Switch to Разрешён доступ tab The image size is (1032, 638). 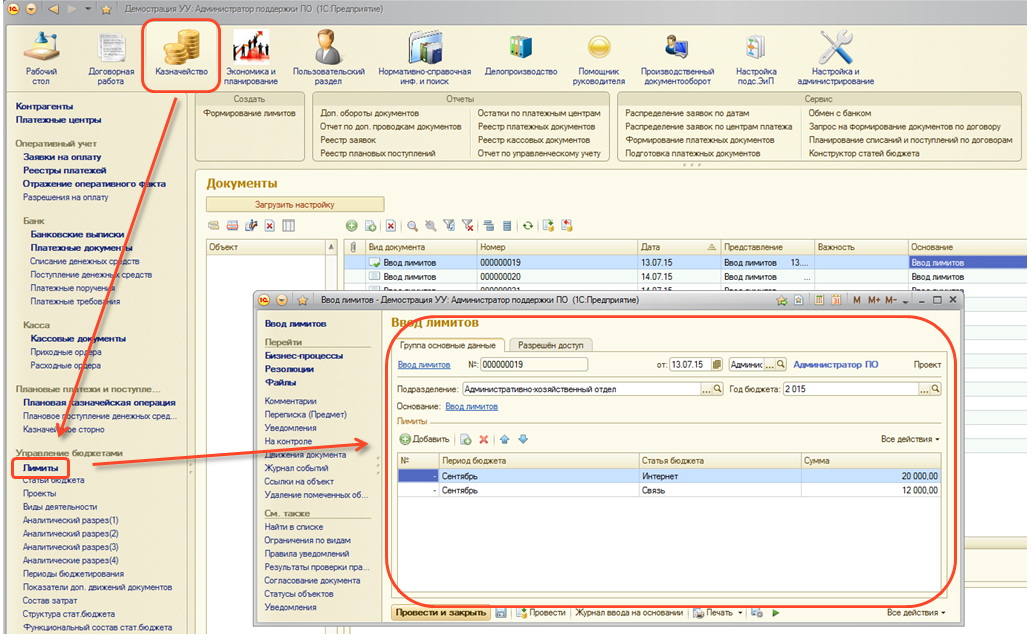[553, 345]
